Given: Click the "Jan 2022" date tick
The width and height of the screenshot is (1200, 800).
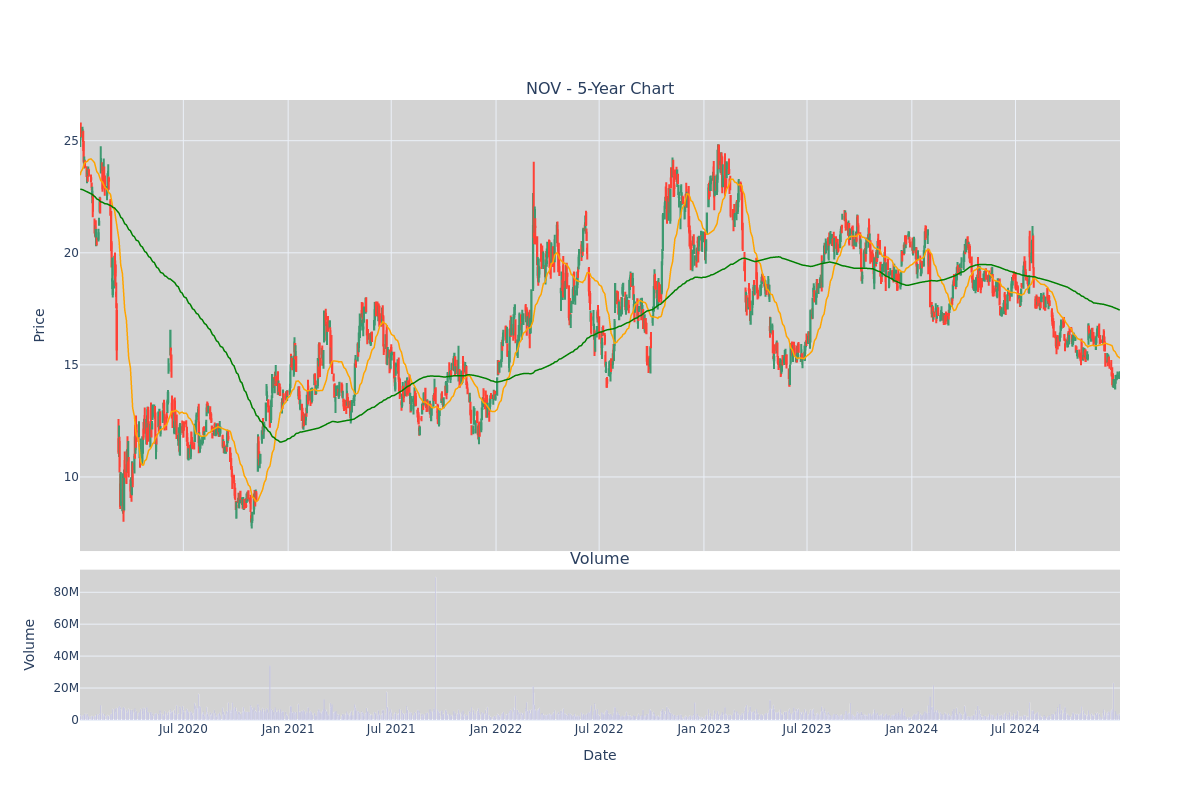Looking at the screenshot, I should coord(496,729).
